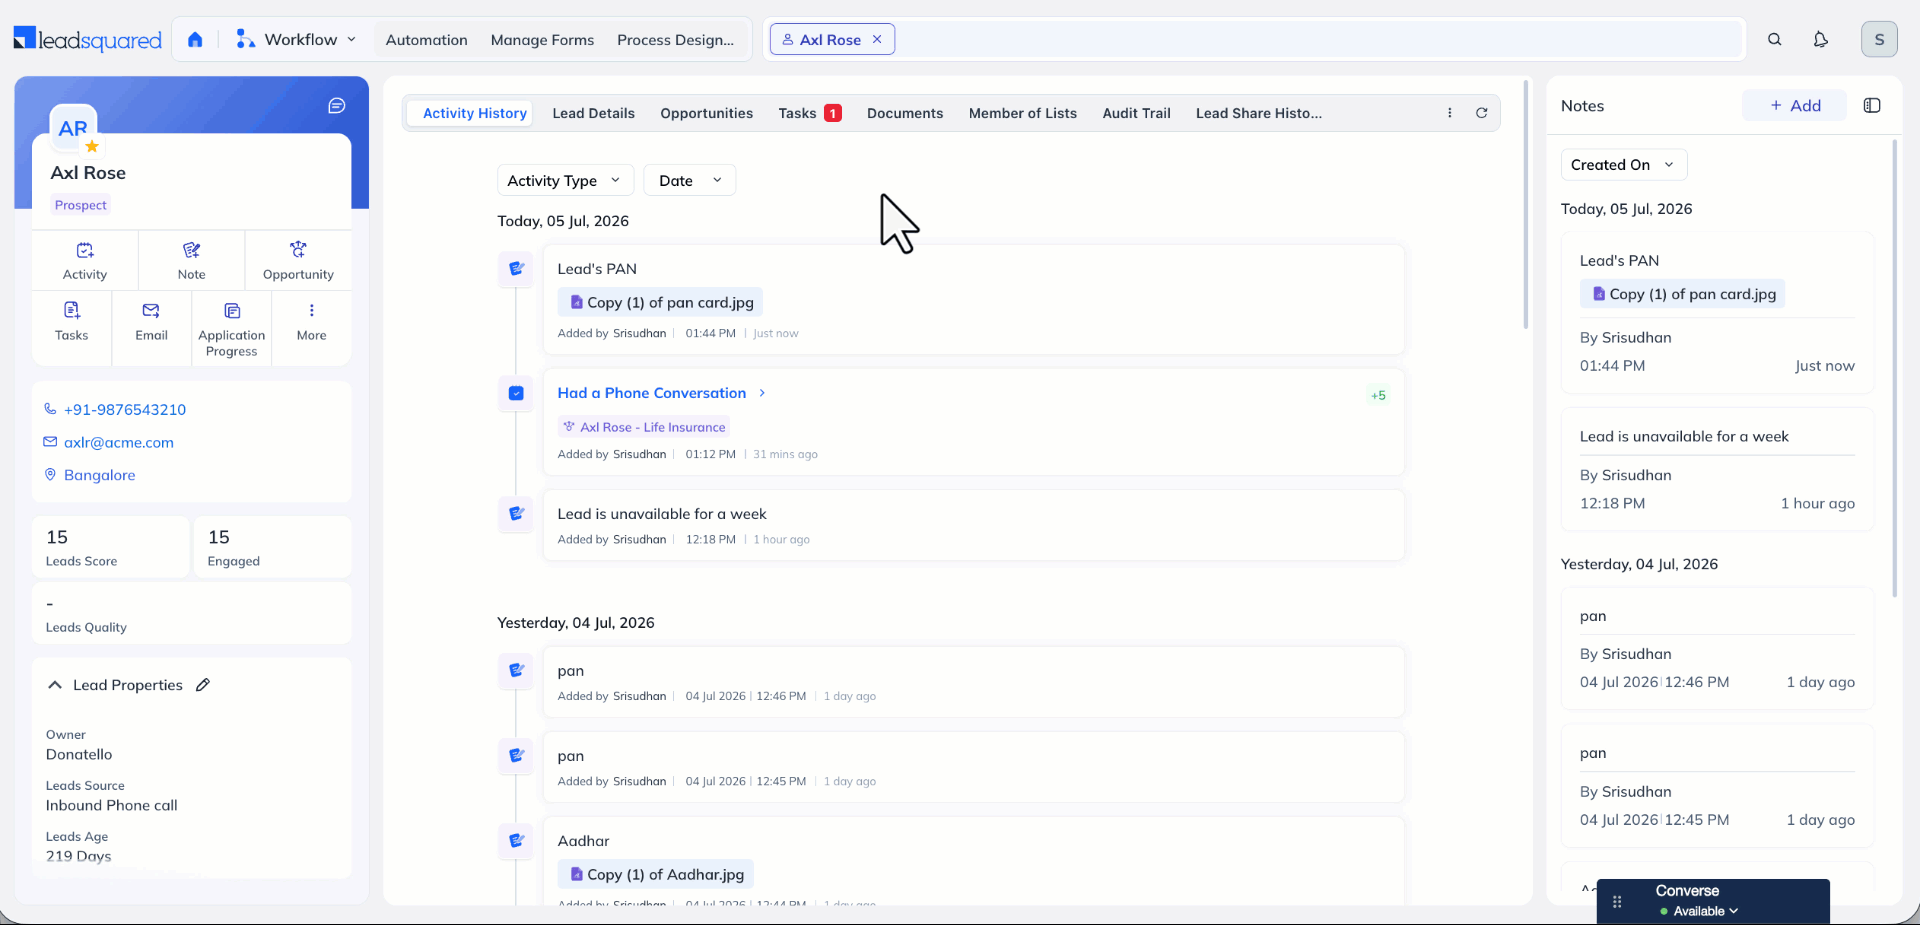Star Axl Rose's lead avatar
1920x925 pixels.
point(92,146)
